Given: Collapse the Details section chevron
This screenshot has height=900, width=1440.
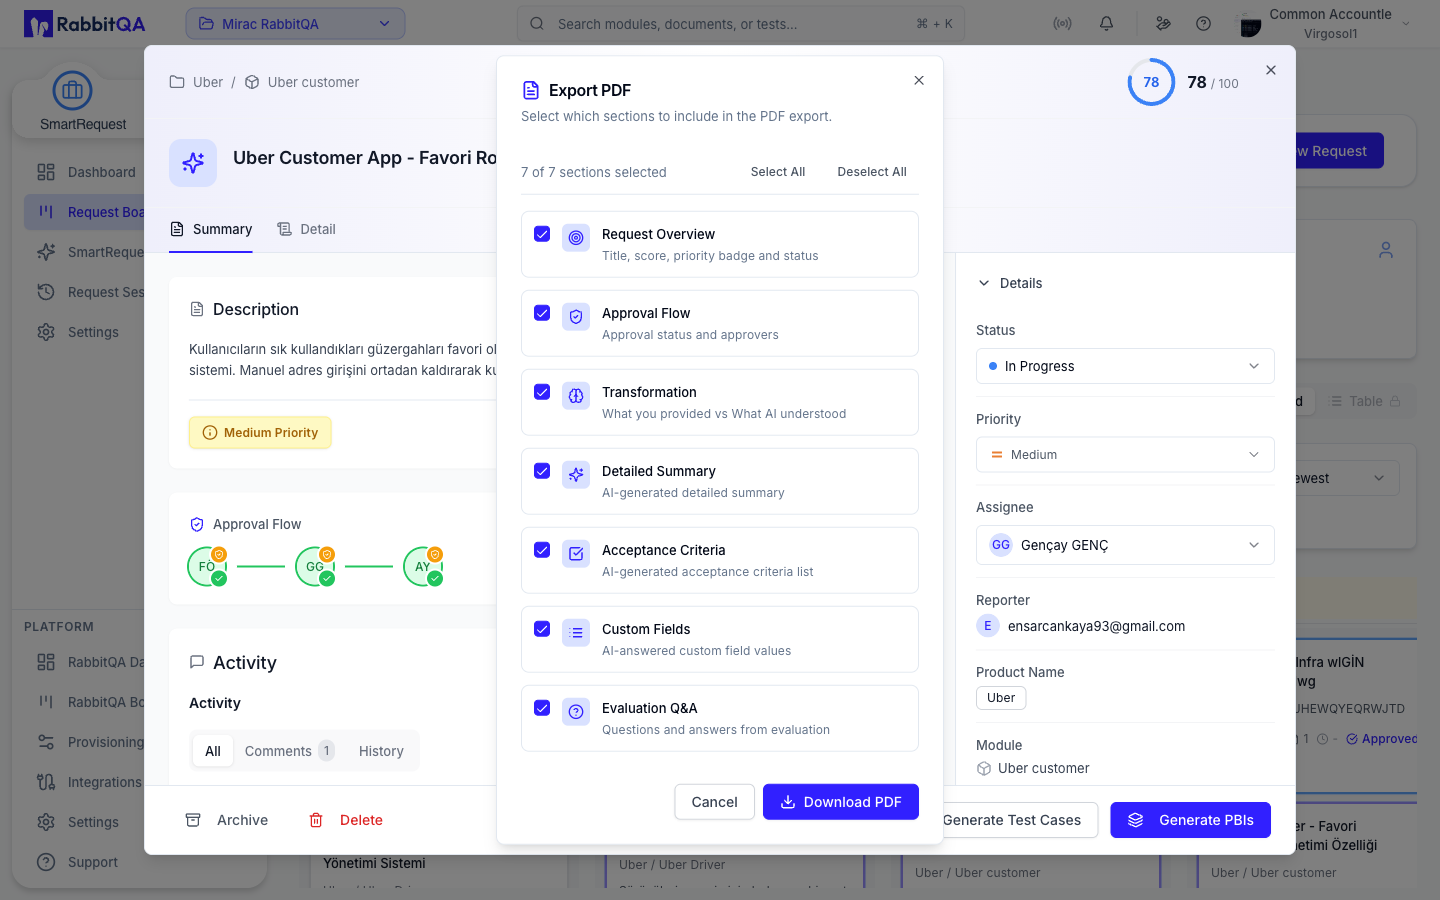Looking at the screenshot, I should pos(984,283).
